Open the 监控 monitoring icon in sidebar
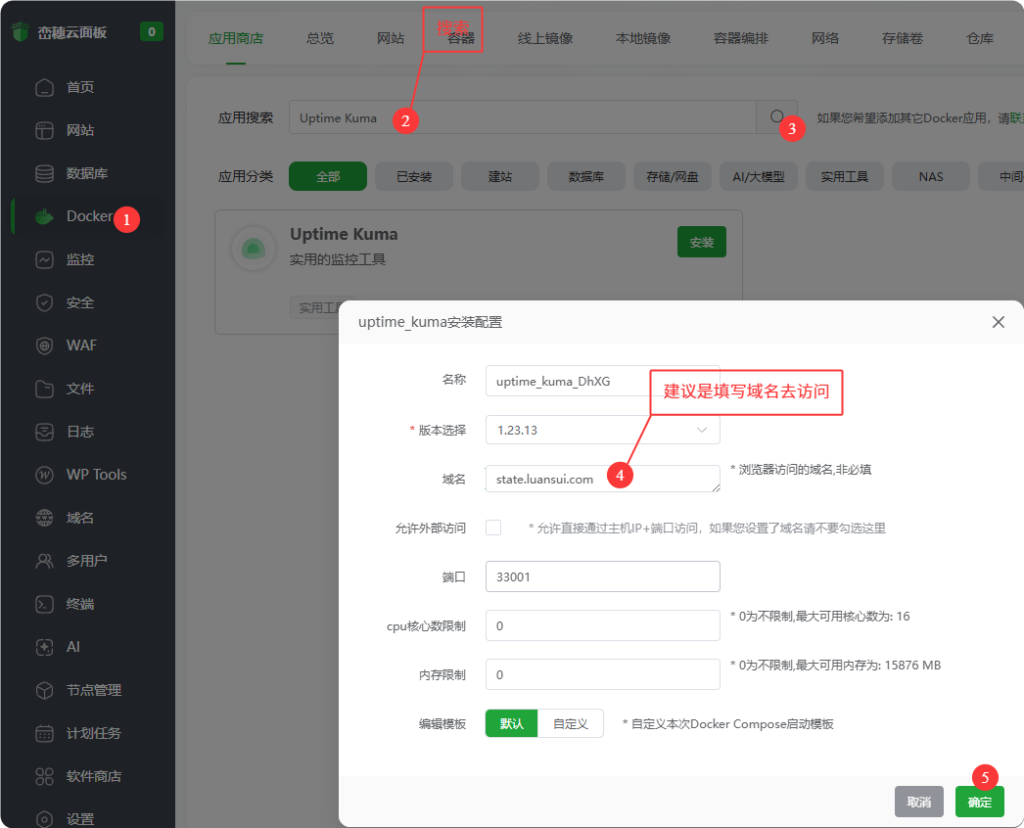The width and height of the screenshot is (1024, 828). (x=44, y=260)
